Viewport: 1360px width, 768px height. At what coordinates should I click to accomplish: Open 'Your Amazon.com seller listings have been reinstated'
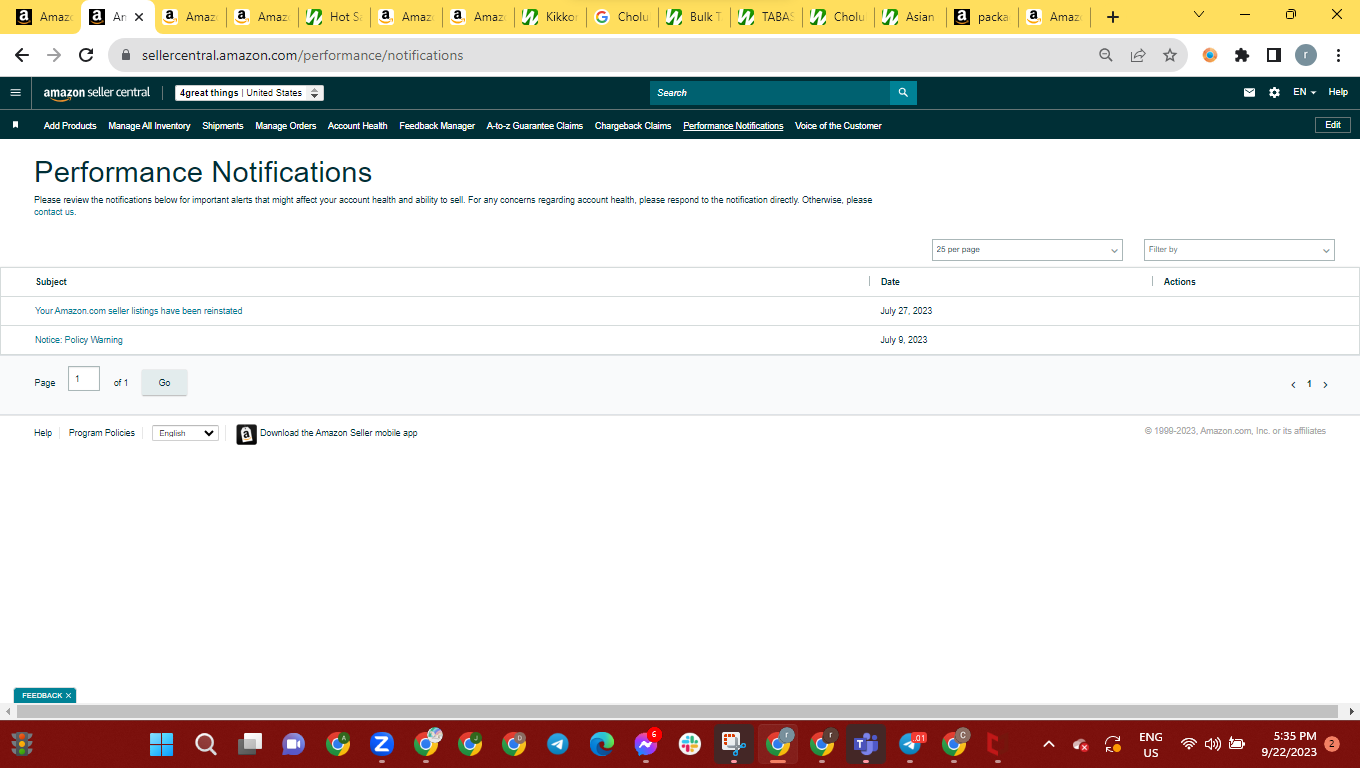point(139,311)
